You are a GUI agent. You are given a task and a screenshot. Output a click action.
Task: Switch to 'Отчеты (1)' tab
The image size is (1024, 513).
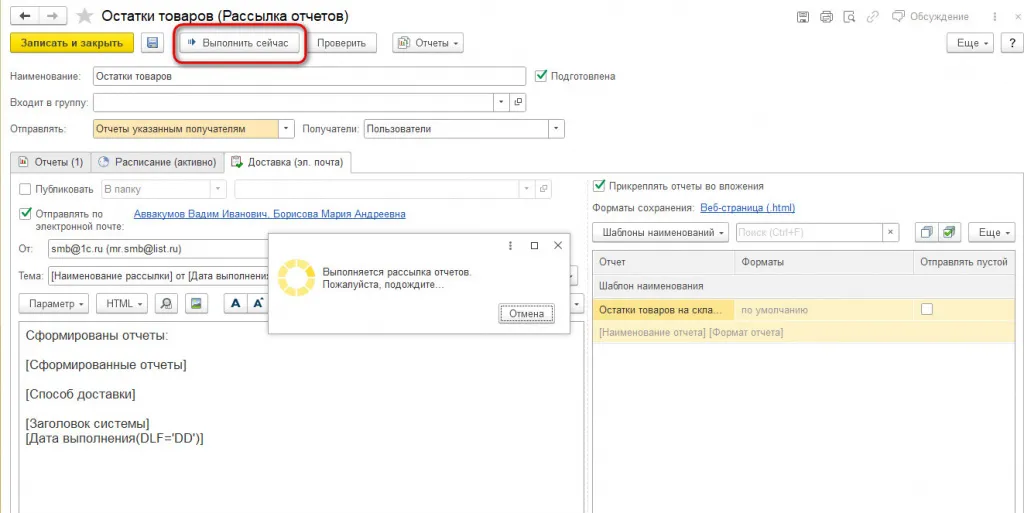[x=50, y=162]
